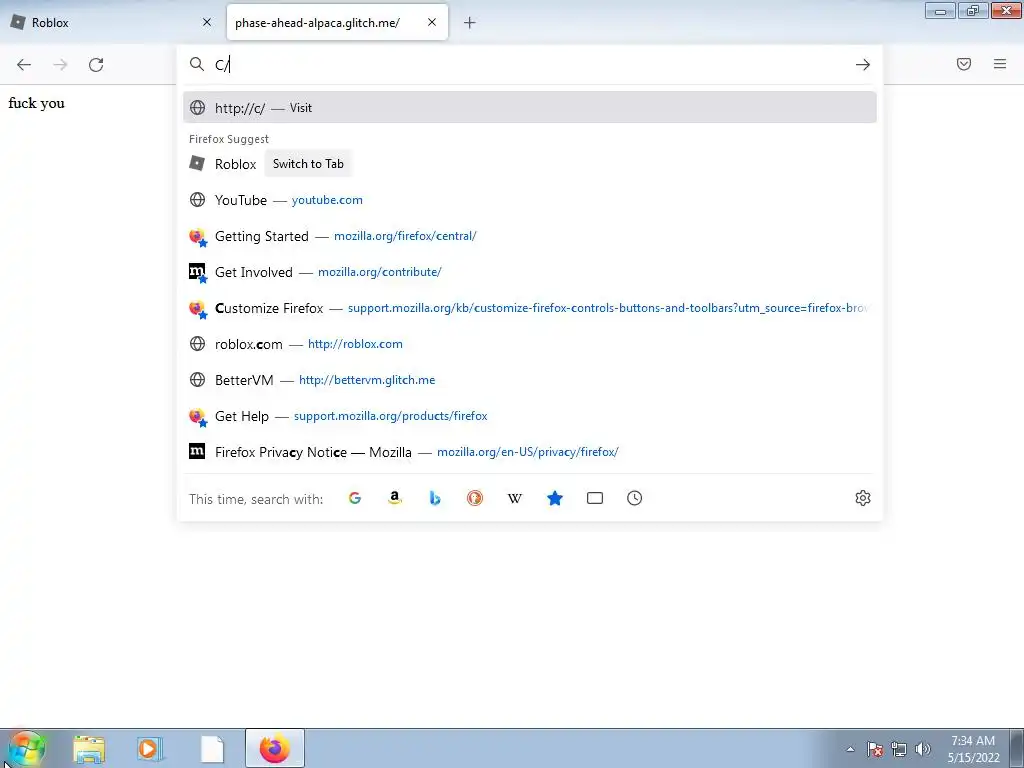Close the phase-ahead-alpaca.glitch.me tab
Viewport: 1024px width, 768px height.
[x=432, y=22]
